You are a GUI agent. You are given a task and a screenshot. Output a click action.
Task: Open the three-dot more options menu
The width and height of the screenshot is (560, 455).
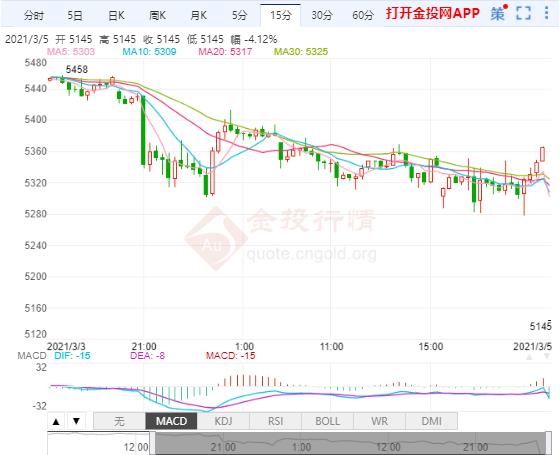[x=546, y=13]
